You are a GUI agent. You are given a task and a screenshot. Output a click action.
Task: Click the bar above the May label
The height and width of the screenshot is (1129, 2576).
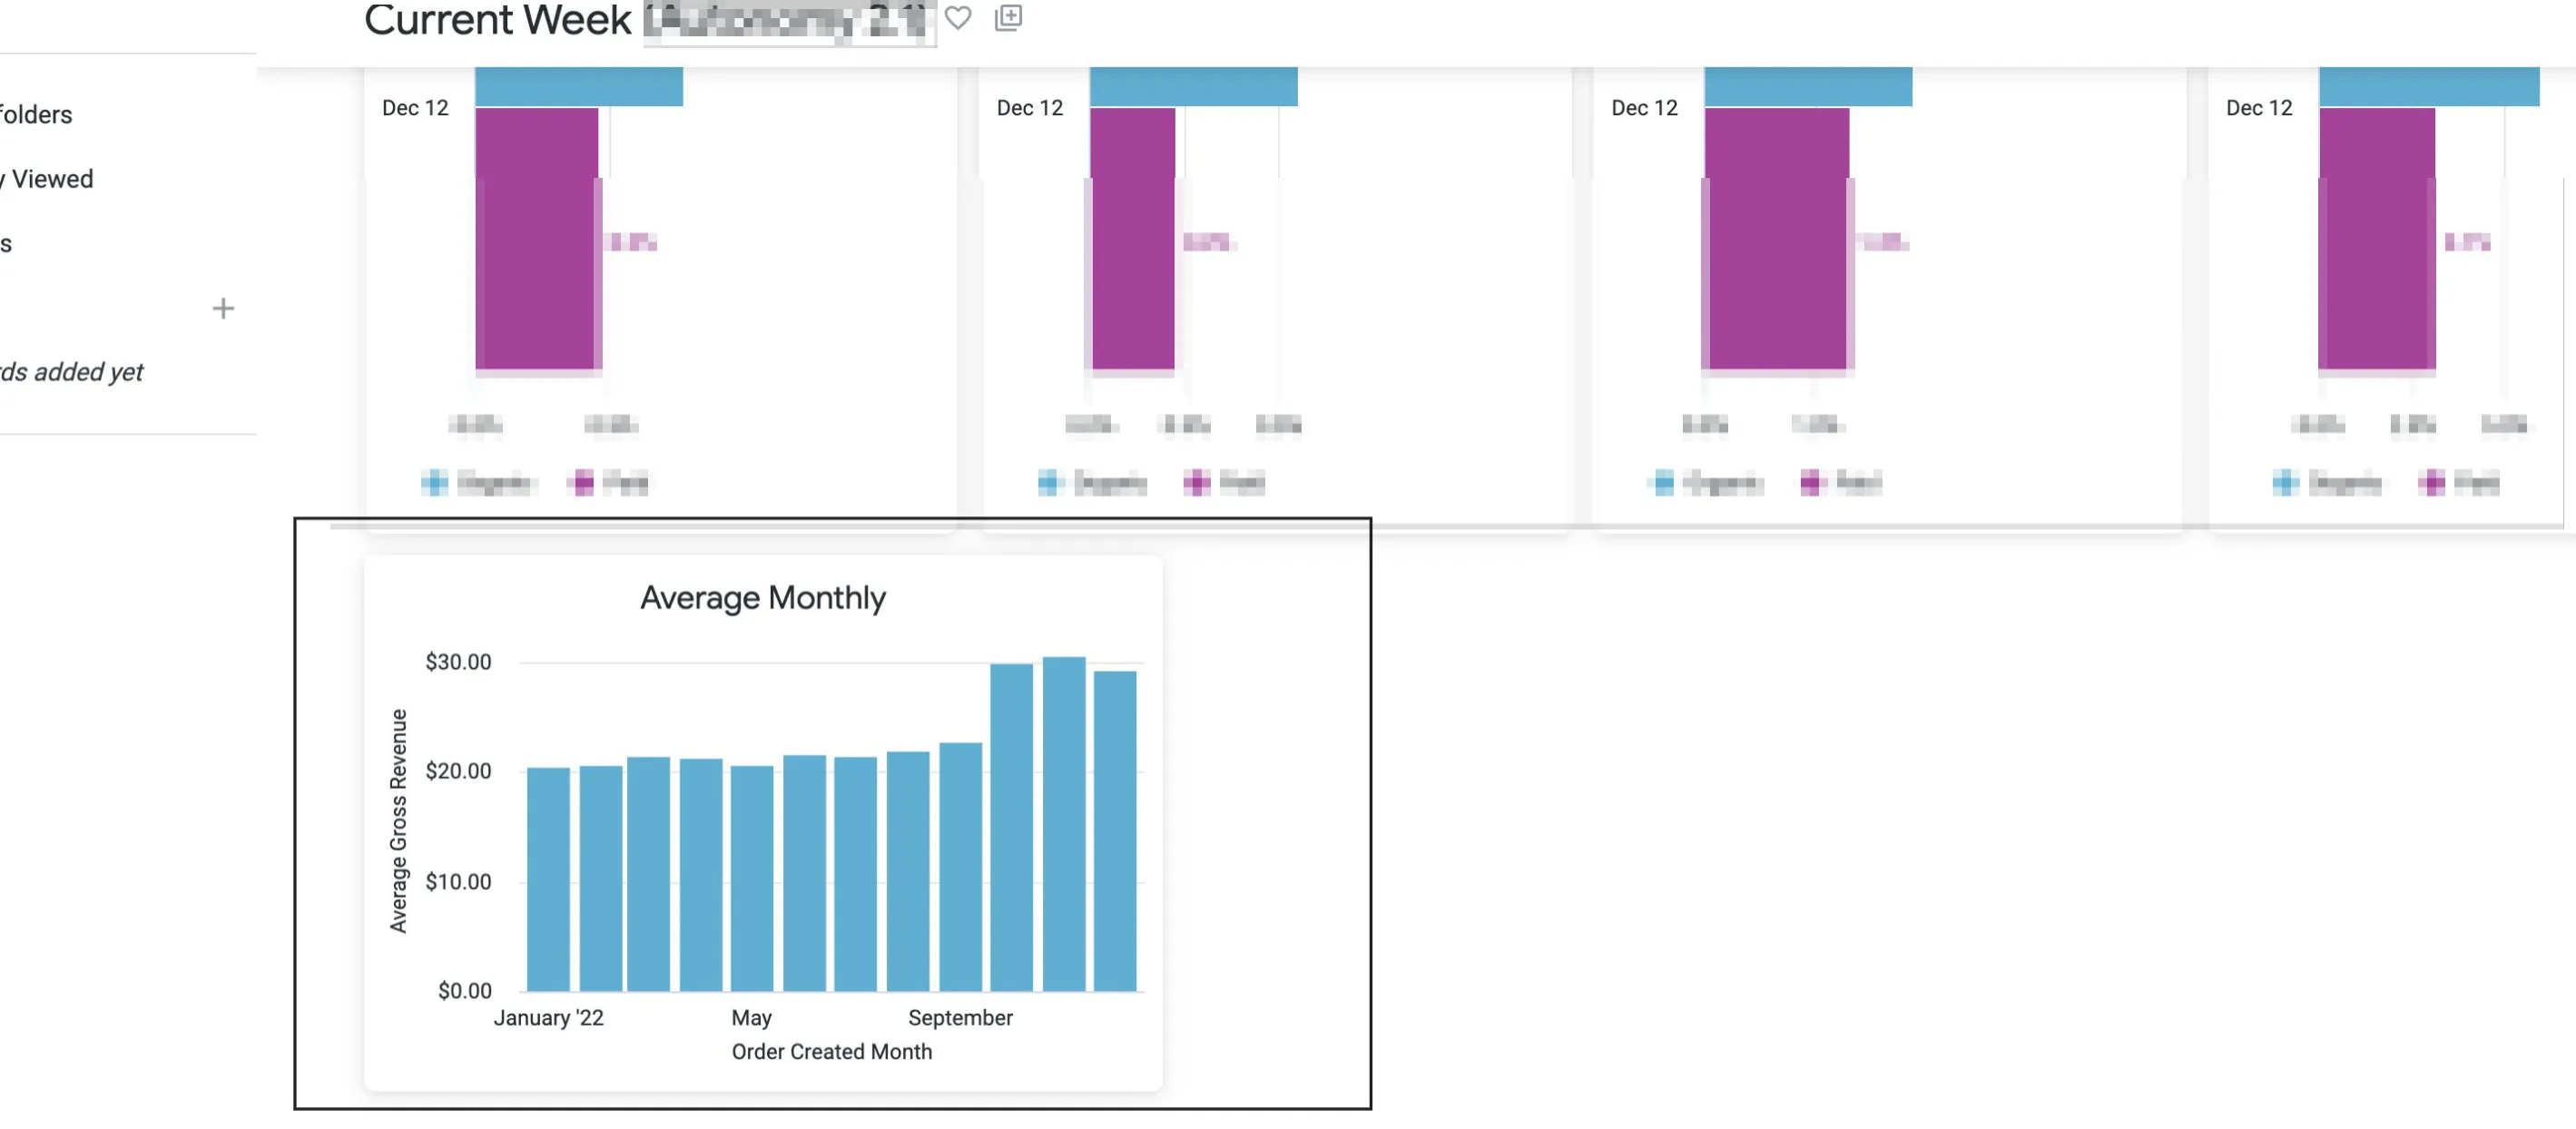(x=752, y=878)
